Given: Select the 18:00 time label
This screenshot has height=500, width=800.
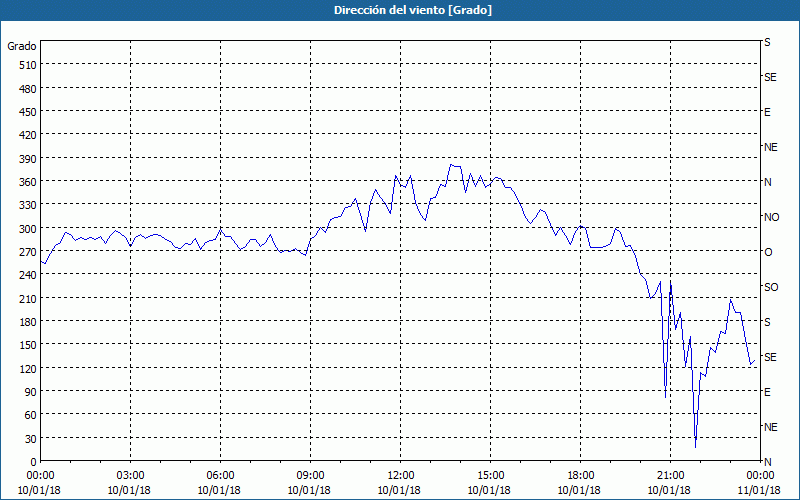Looking at the screenshot, I should pos(580,476).
